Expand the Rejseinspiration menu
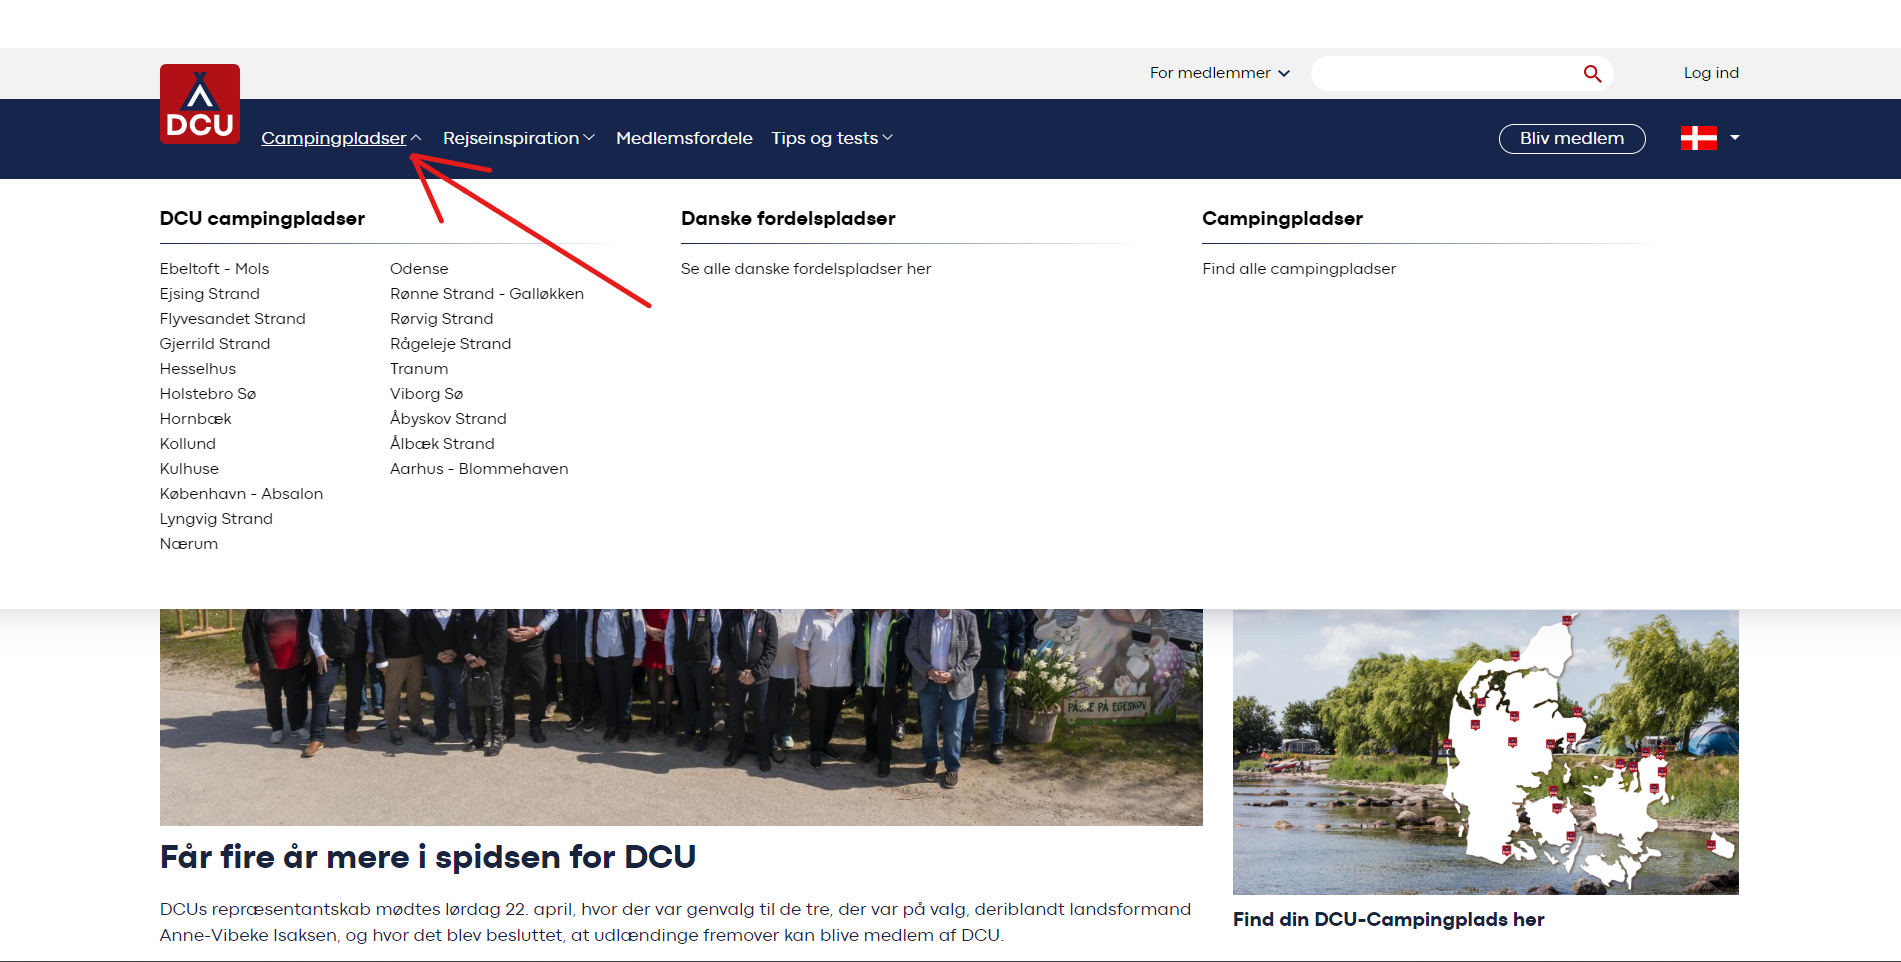Viewport: 1901px width, 962px height. tap(518, 138)
